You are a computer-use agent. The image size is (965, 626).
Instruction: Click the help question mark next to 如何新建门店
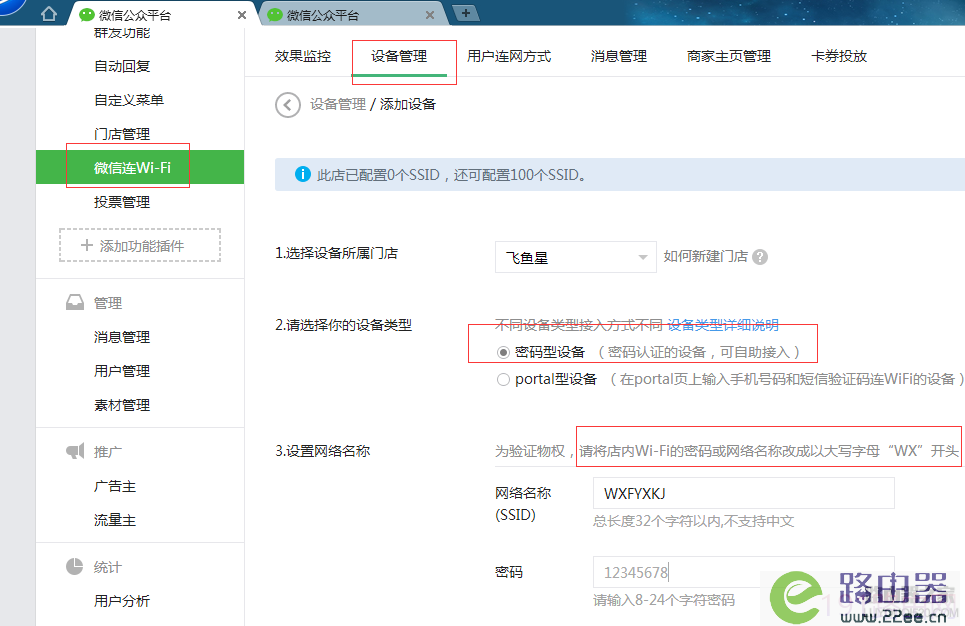pos(760,257)
